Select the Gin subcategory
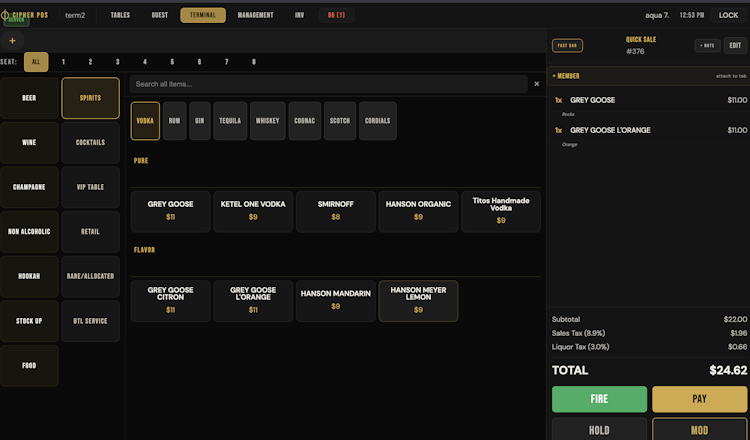 click(x=199, y=121)
